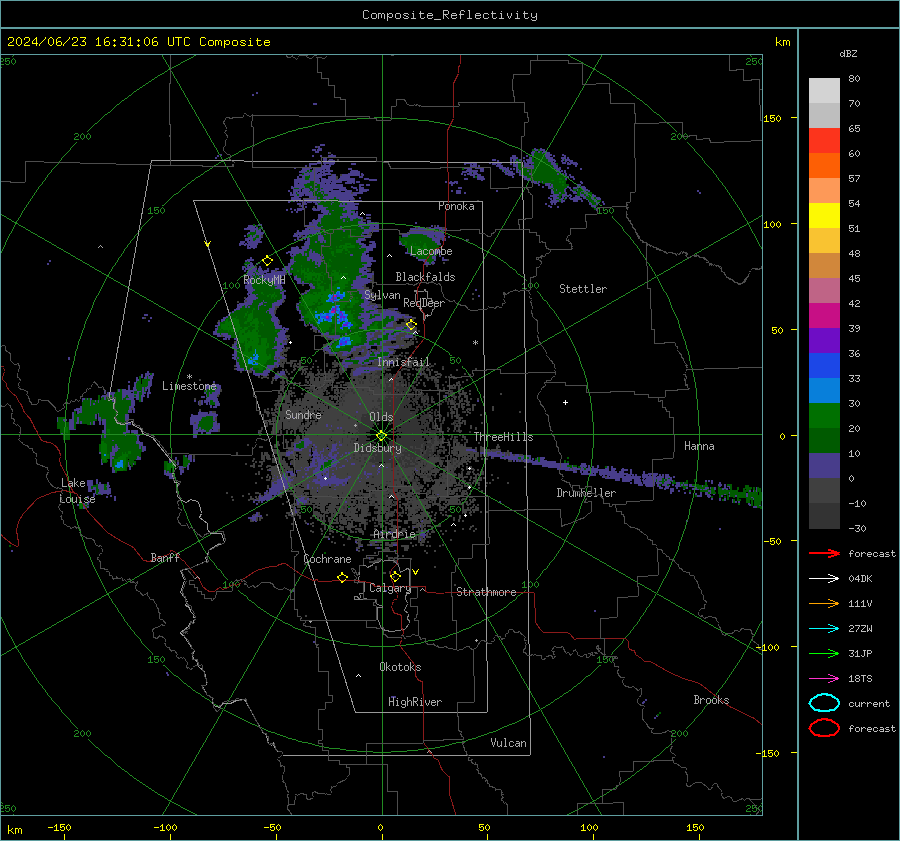Click the Sylvan label
This screenshot has height=841, width=900.
[x=382, y=295]
